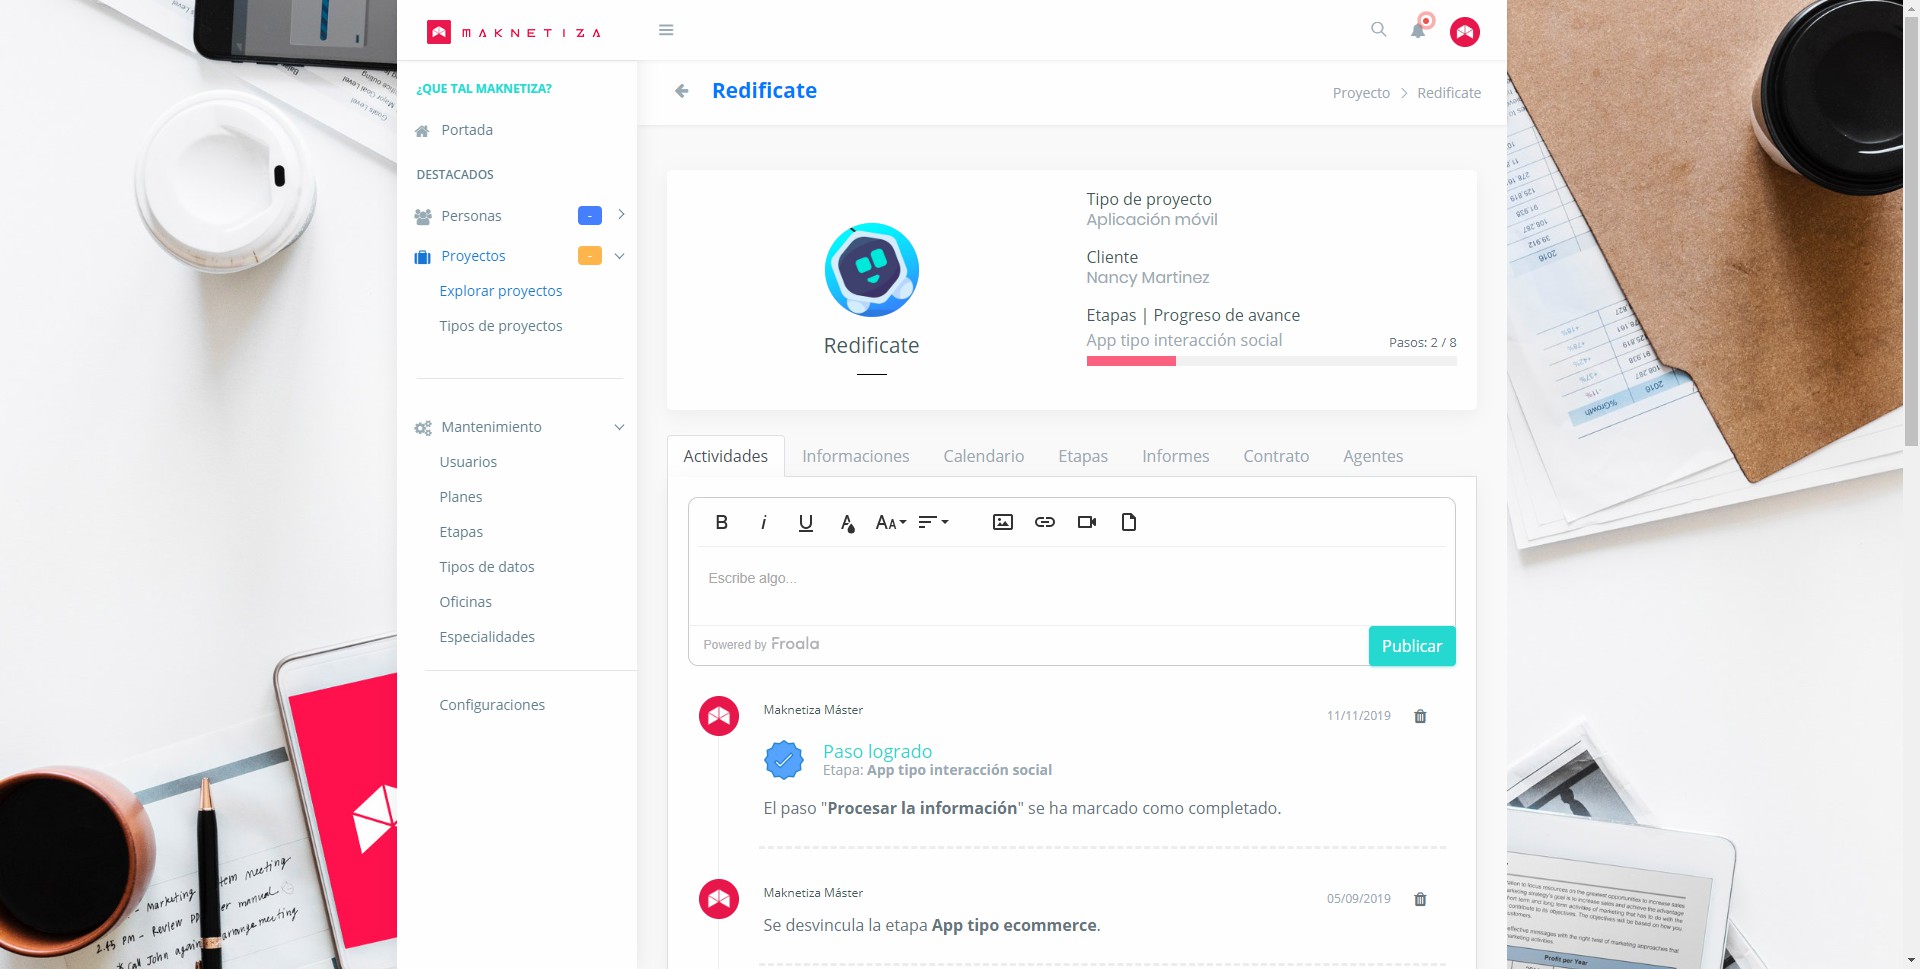1920x969 pixels.
Task: Toggle italic formatting in editor
Action: click(764, 522)
